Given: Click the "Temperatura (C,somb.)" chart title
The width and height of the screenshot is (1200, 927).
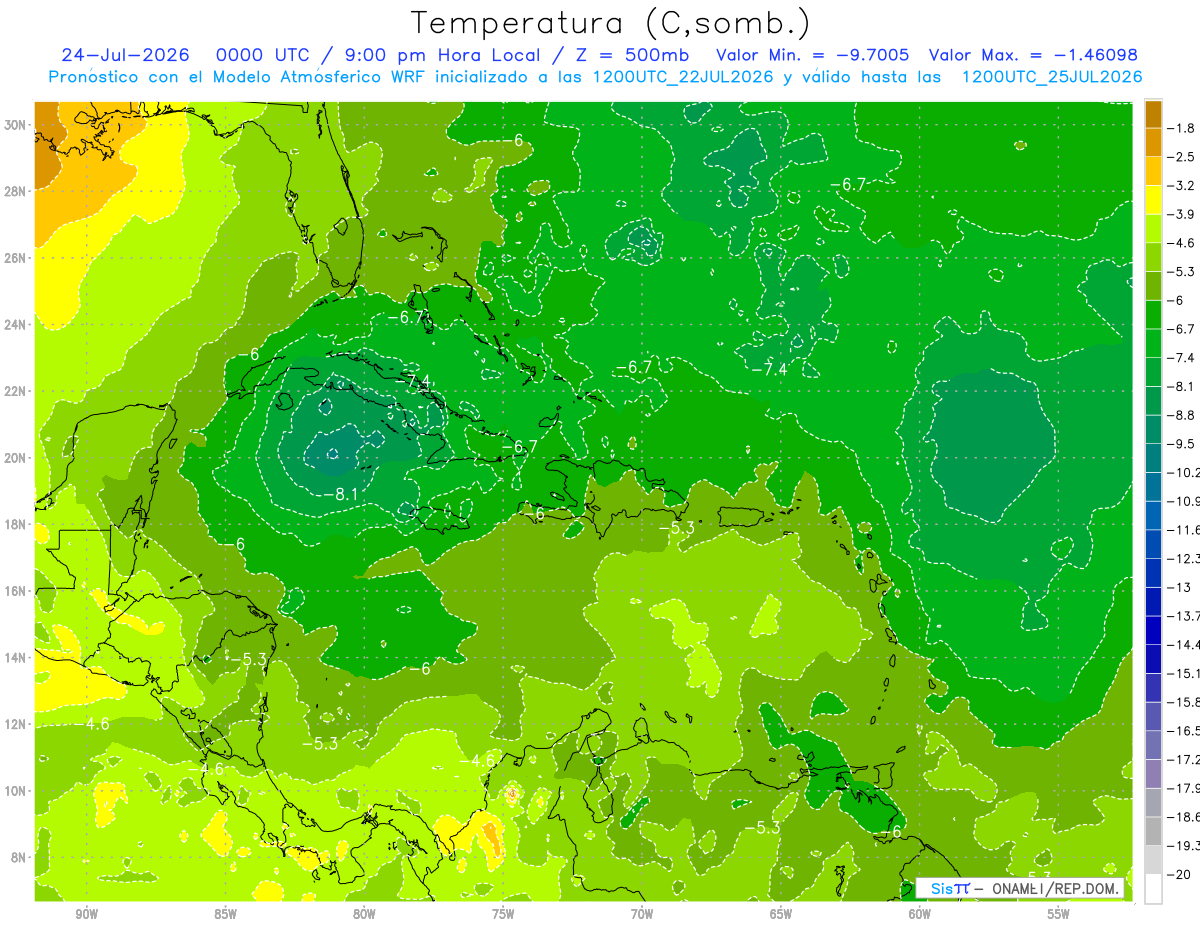Looking at the screenshot, I should tap(611, 23).
